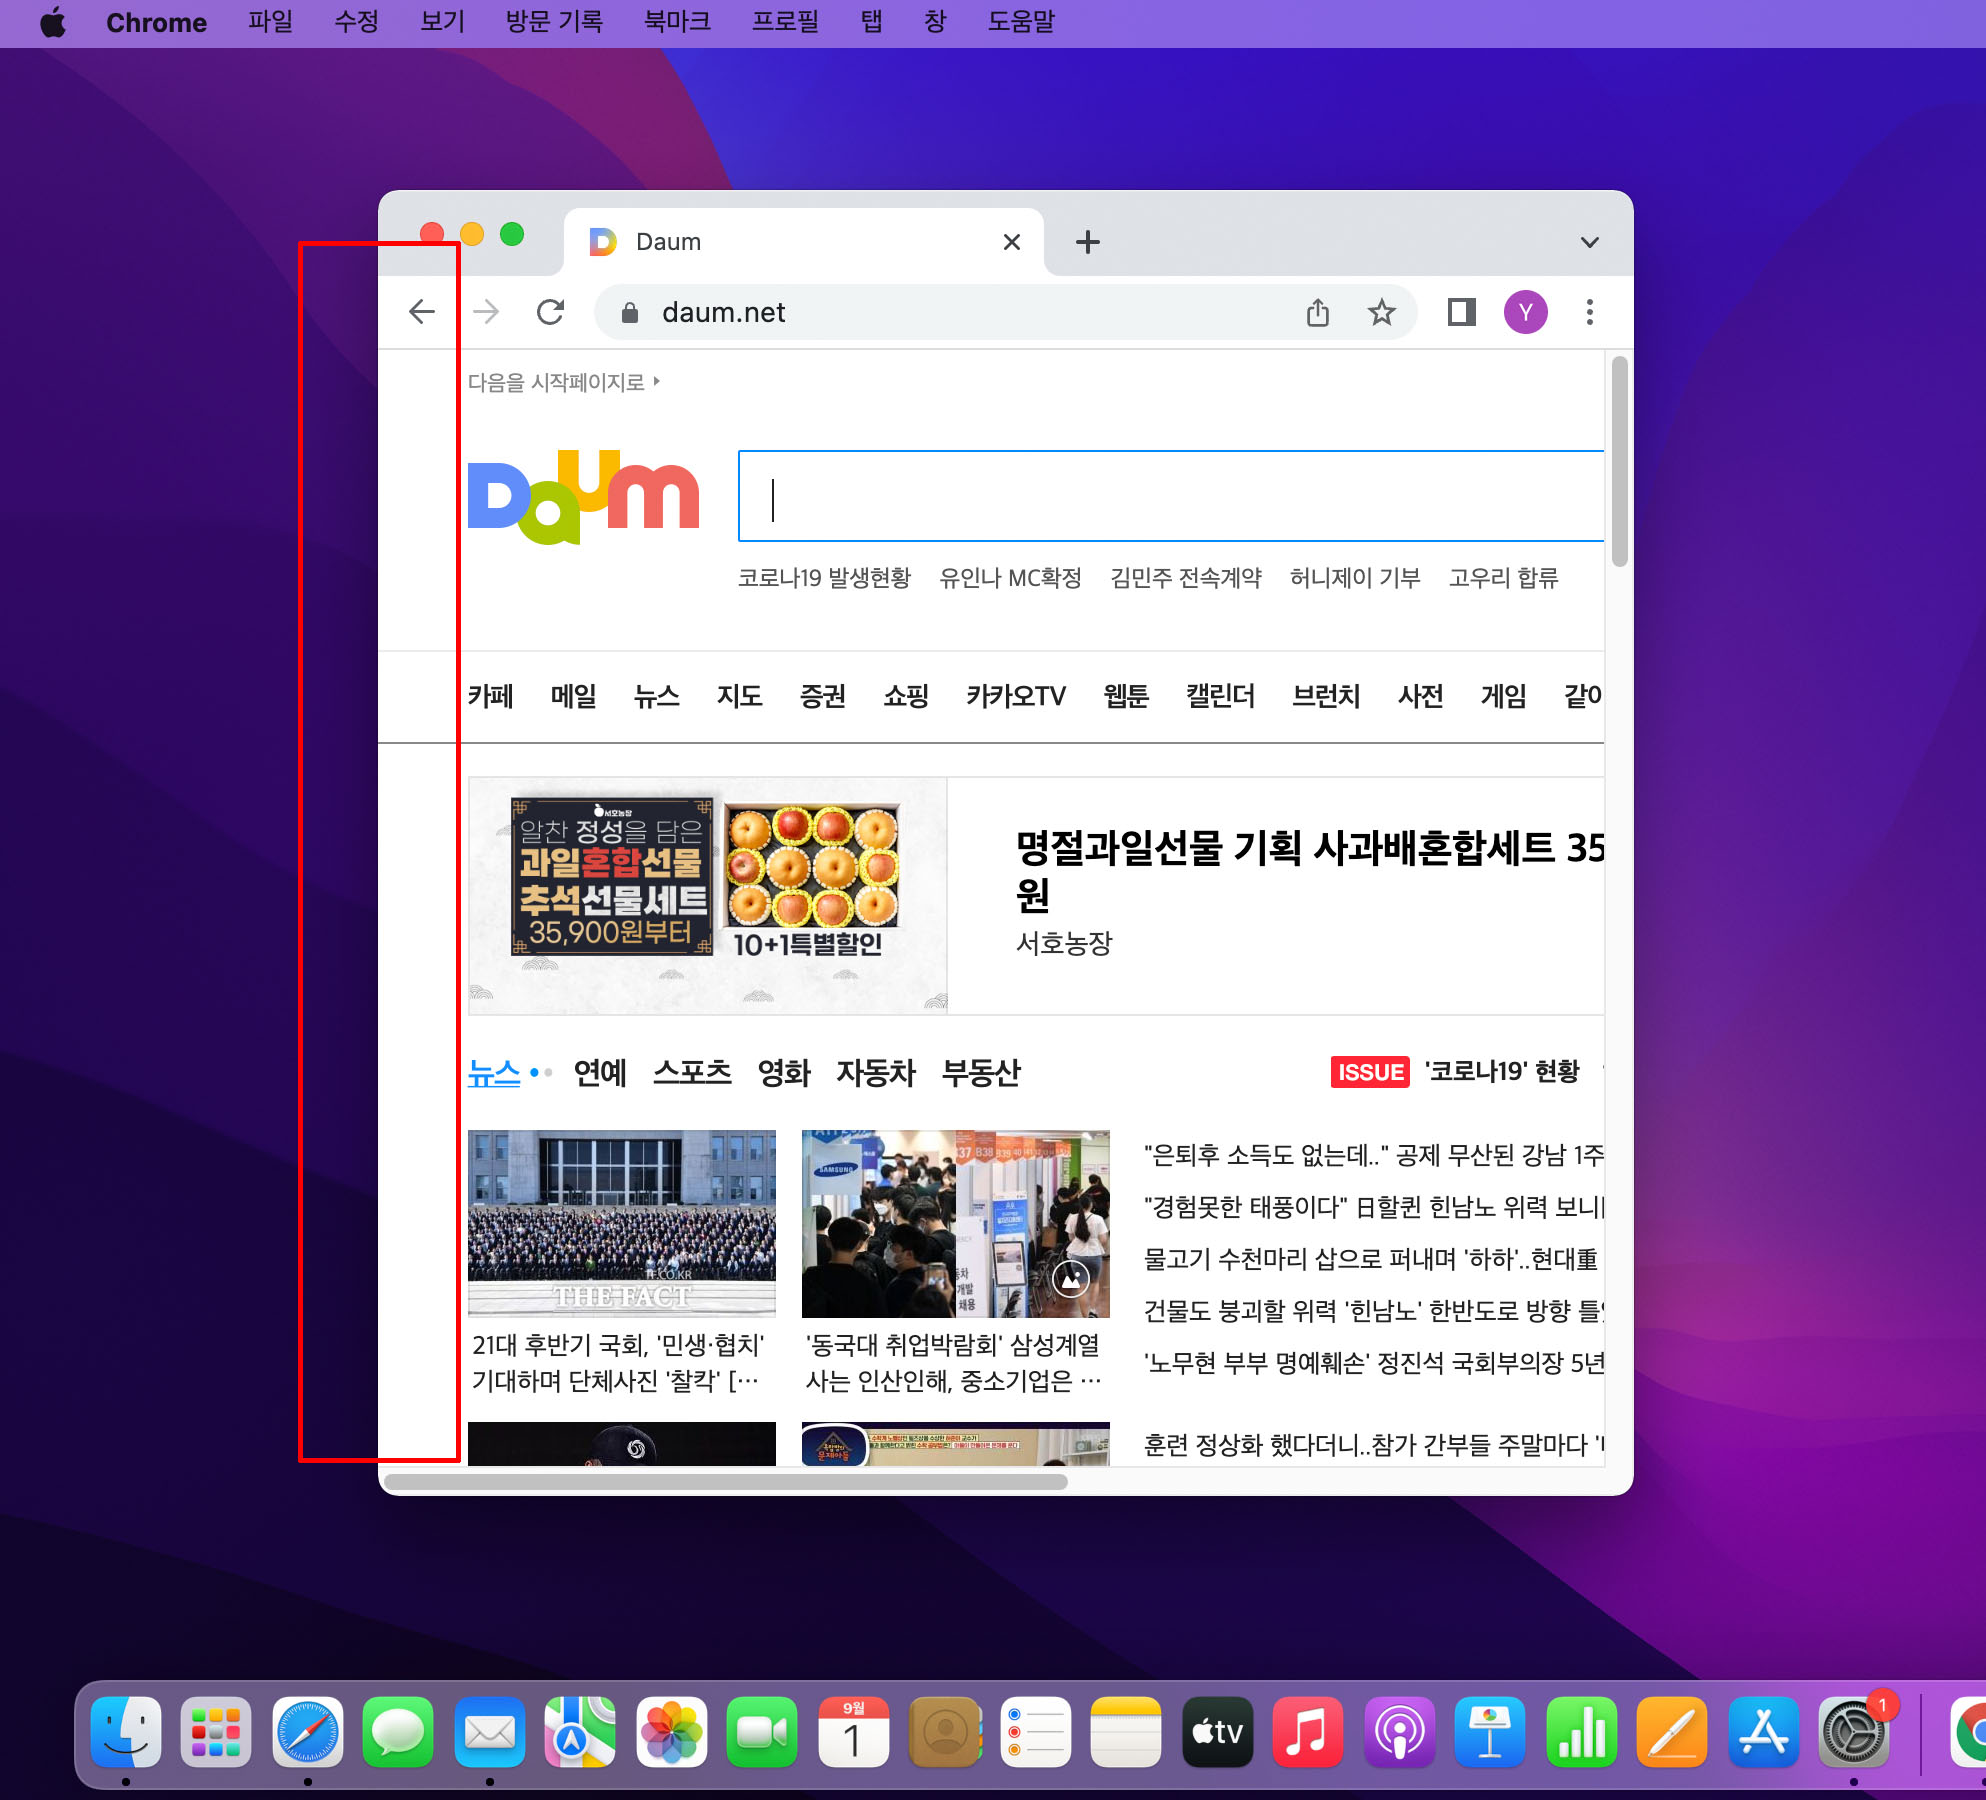Screen dimensions: 1986x1800
Task: Click the purple Y profile avatar
Action: coord(1525,312)
